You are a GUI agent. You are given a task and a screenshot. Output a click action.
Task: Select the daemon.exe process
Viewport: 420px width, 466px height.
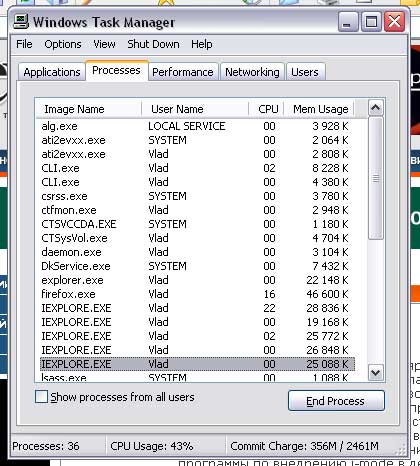pos(197,252)
